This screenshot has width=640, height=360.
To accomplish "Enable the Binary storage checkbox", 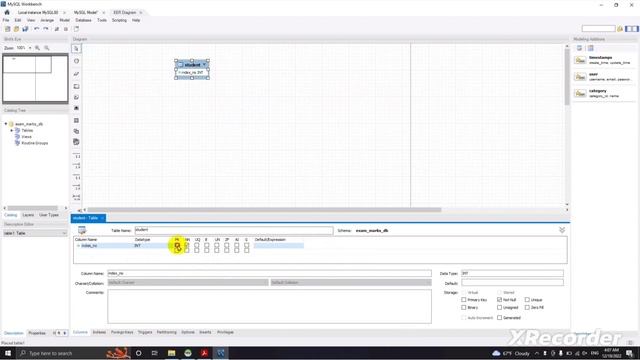I will tap(464, 307).
